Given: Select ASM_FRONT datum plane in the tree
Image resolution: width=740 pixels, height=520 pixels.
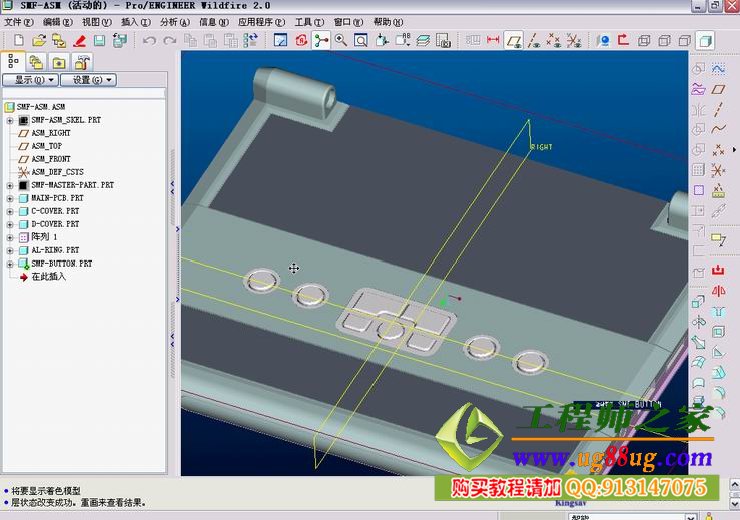Looking at the screenshot, I should tap(50, 159).
